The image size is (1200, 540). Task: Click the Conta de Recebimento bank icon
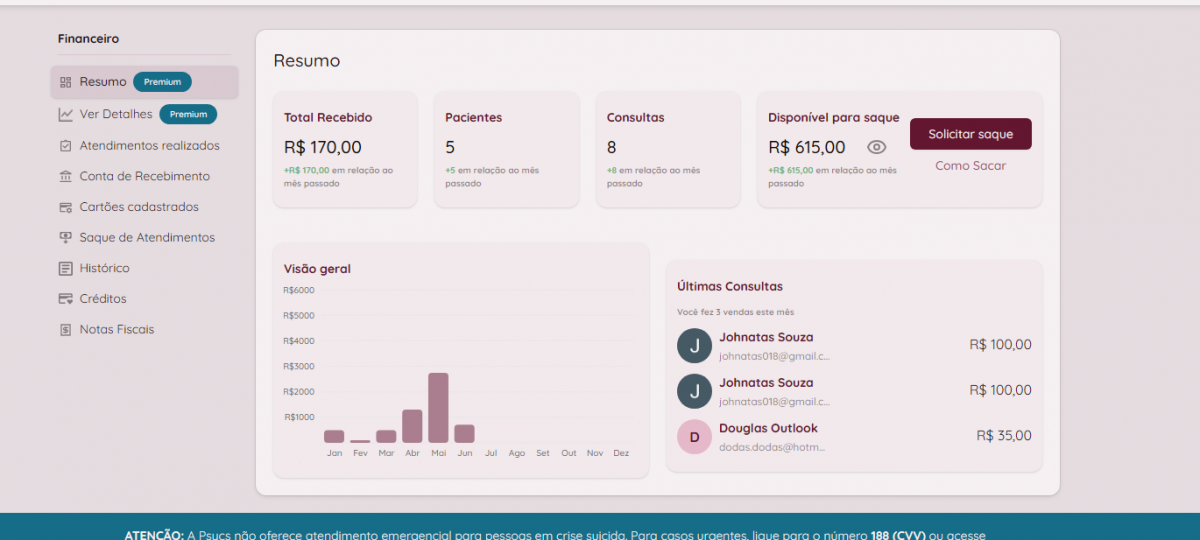point(65,176)
